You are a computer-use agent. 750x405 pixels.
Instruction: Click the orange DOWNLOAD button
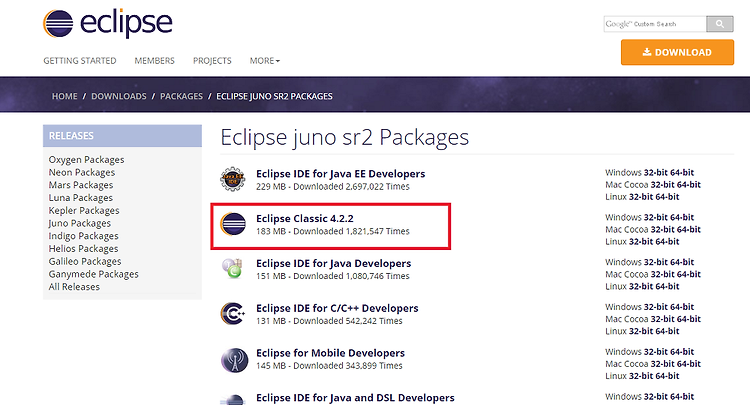pyautogui.click(x=677, y=52)
